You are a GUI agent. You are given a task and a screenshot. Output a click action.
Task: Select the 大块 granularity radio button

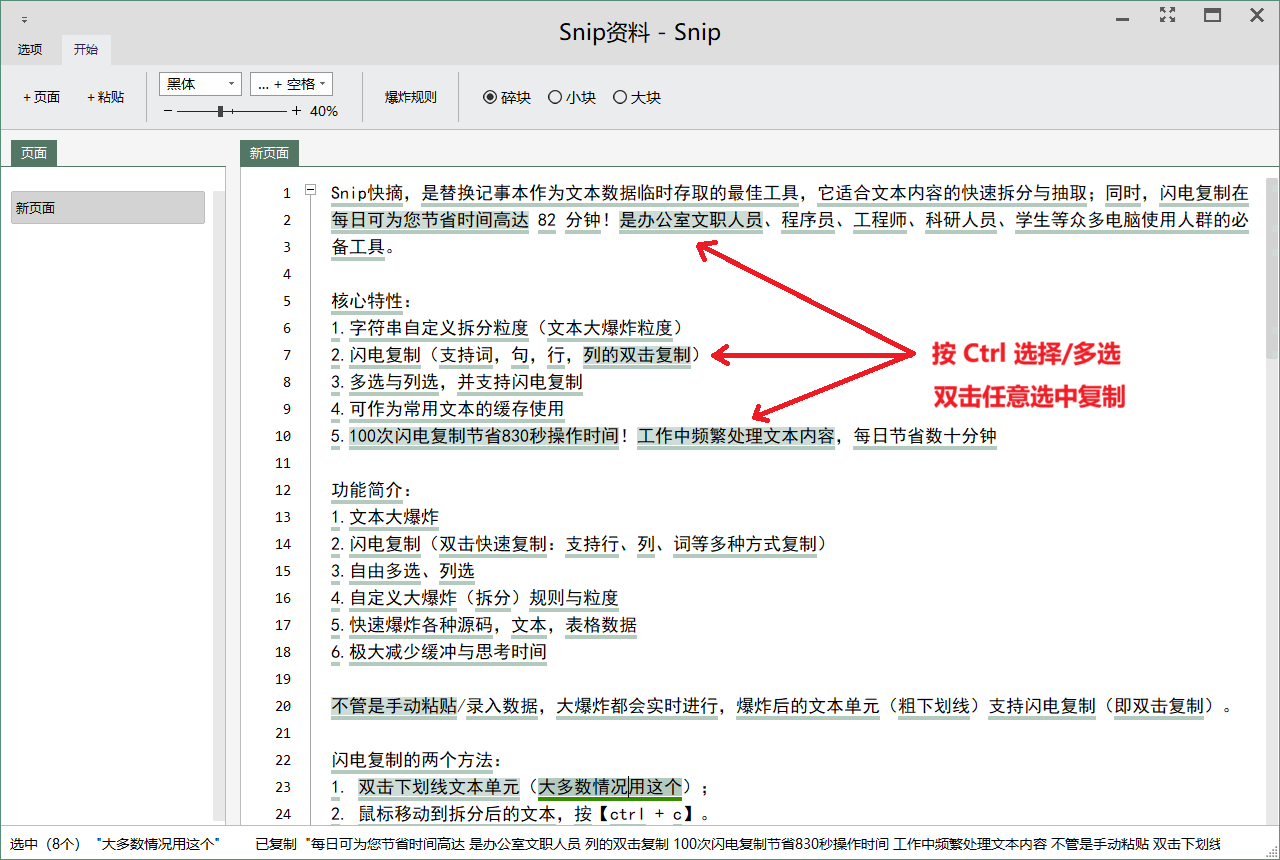637,97
